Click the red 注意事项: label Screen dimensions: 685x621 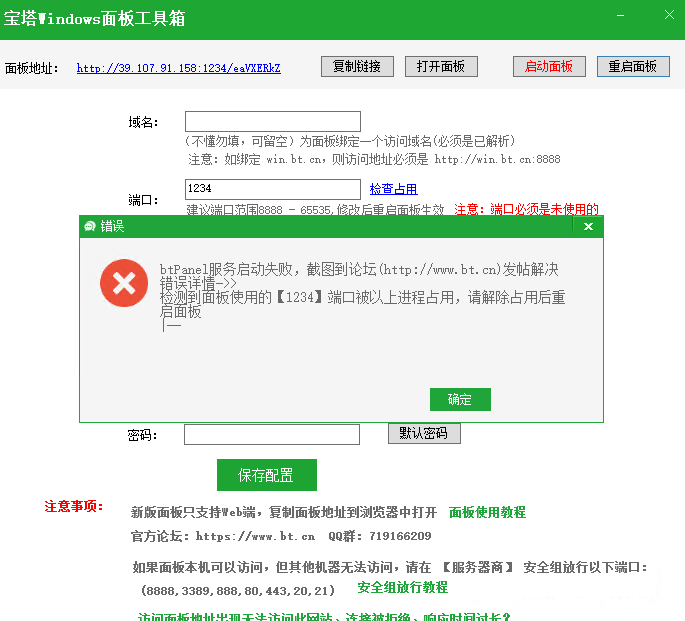coord(74,506)
